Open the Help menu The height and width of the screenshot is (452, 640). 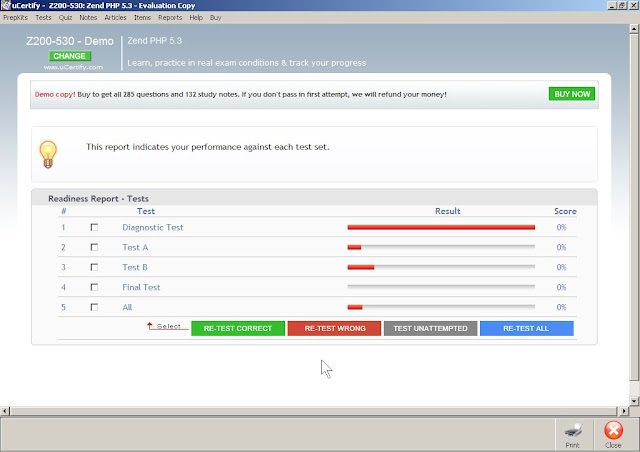tap(196, 18)
